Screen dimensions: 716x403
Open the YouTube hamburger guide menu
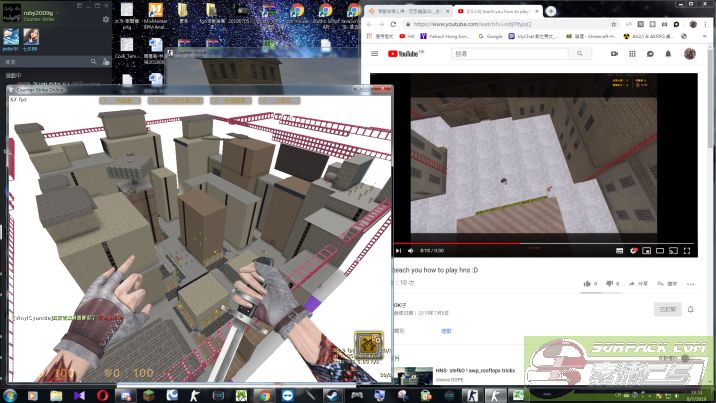pos(374,53)
